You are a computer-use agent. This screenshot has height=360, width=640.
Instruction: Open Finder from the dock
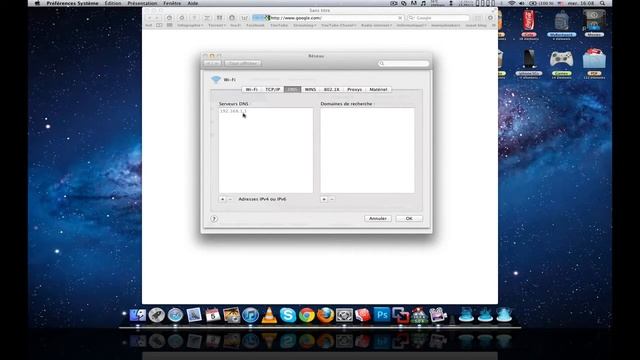tap(138, 315)
